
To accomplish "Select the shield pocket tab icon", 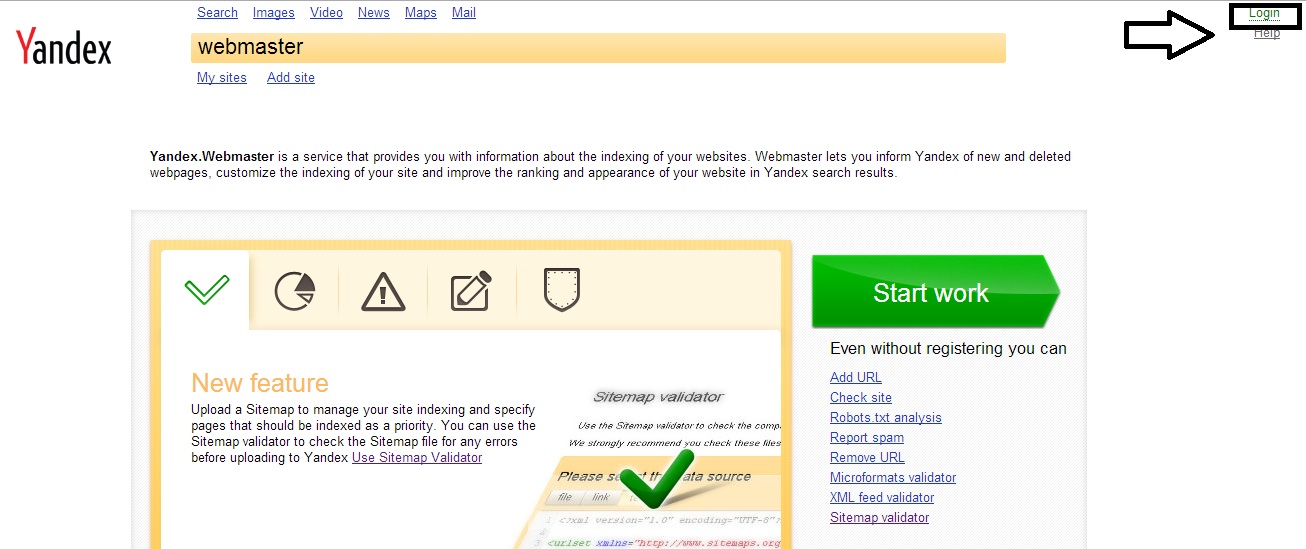I will (562, 289).
